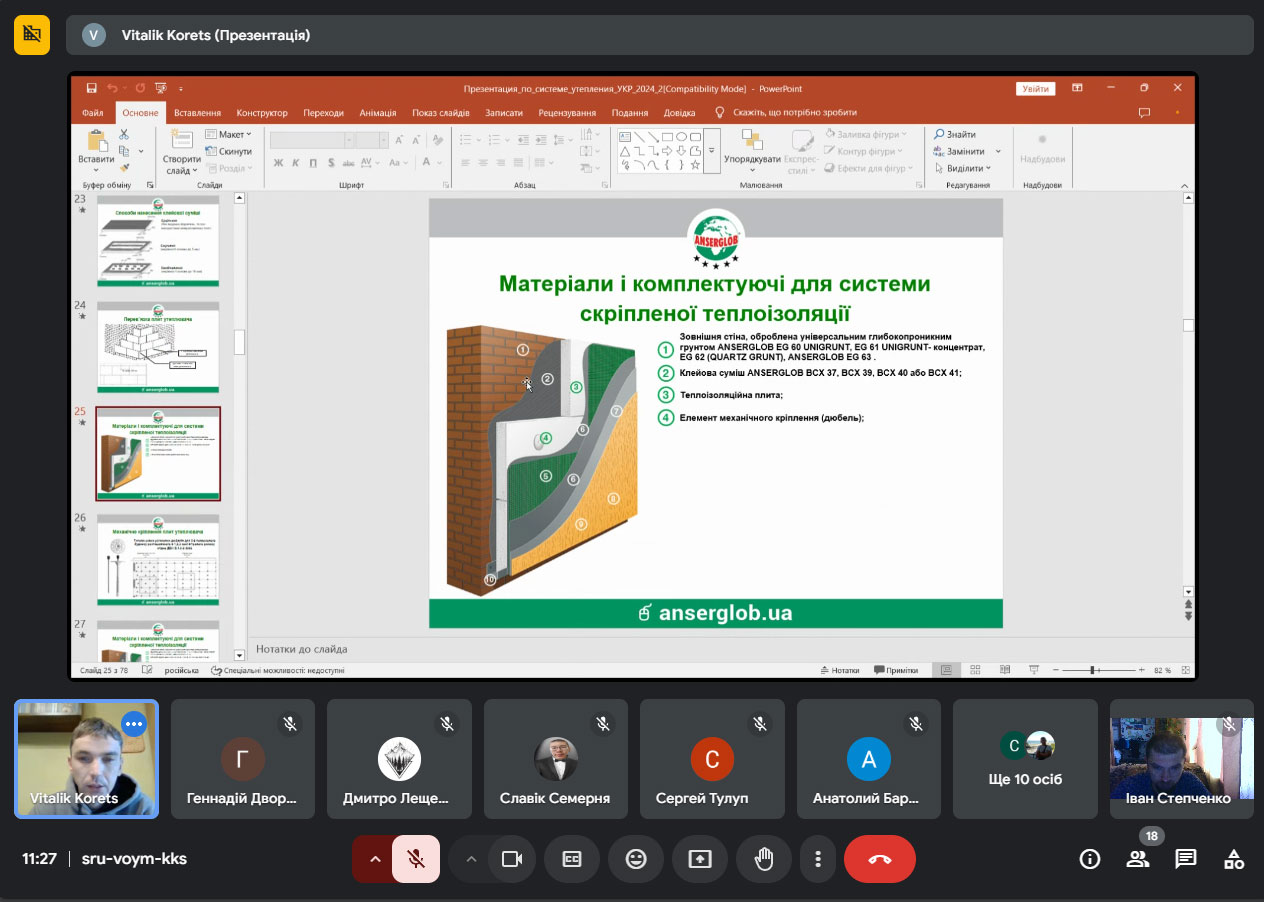Open the Анімація tab
The width and height of the screenshot is (1264, 902).
(378, 113)
